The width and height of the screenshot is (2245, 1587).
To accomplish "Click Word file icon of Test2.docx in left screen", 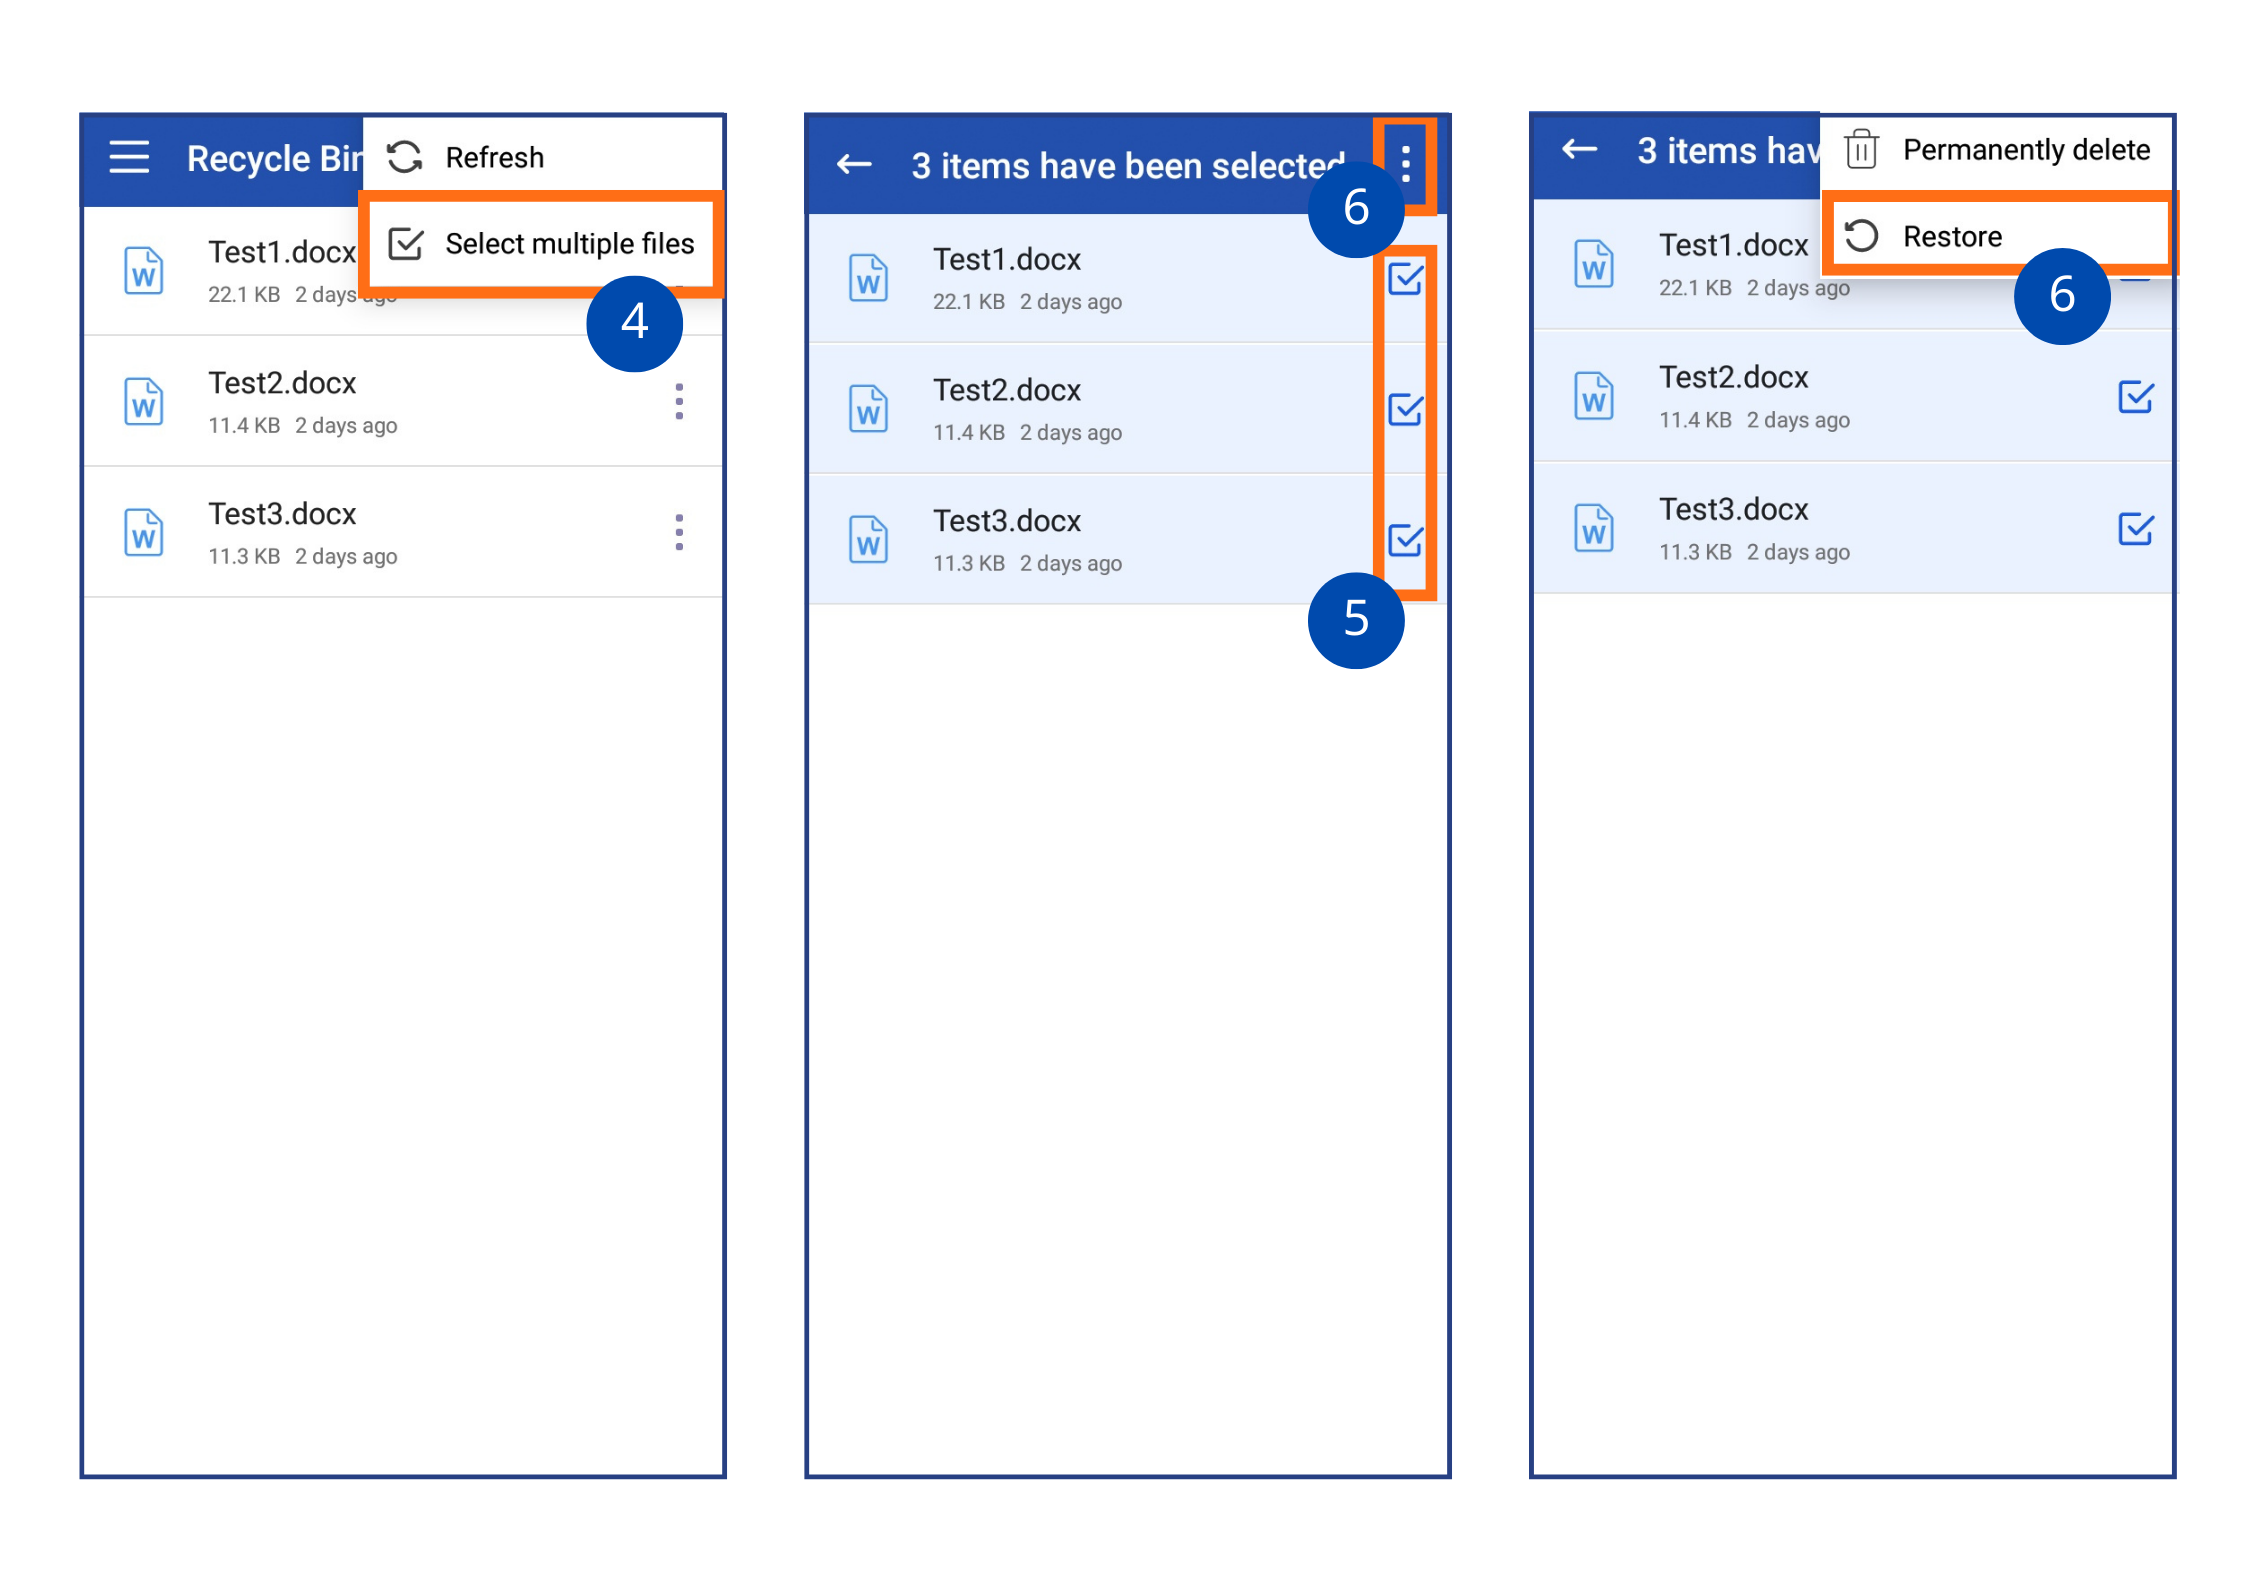I will [x=144, y=402].
